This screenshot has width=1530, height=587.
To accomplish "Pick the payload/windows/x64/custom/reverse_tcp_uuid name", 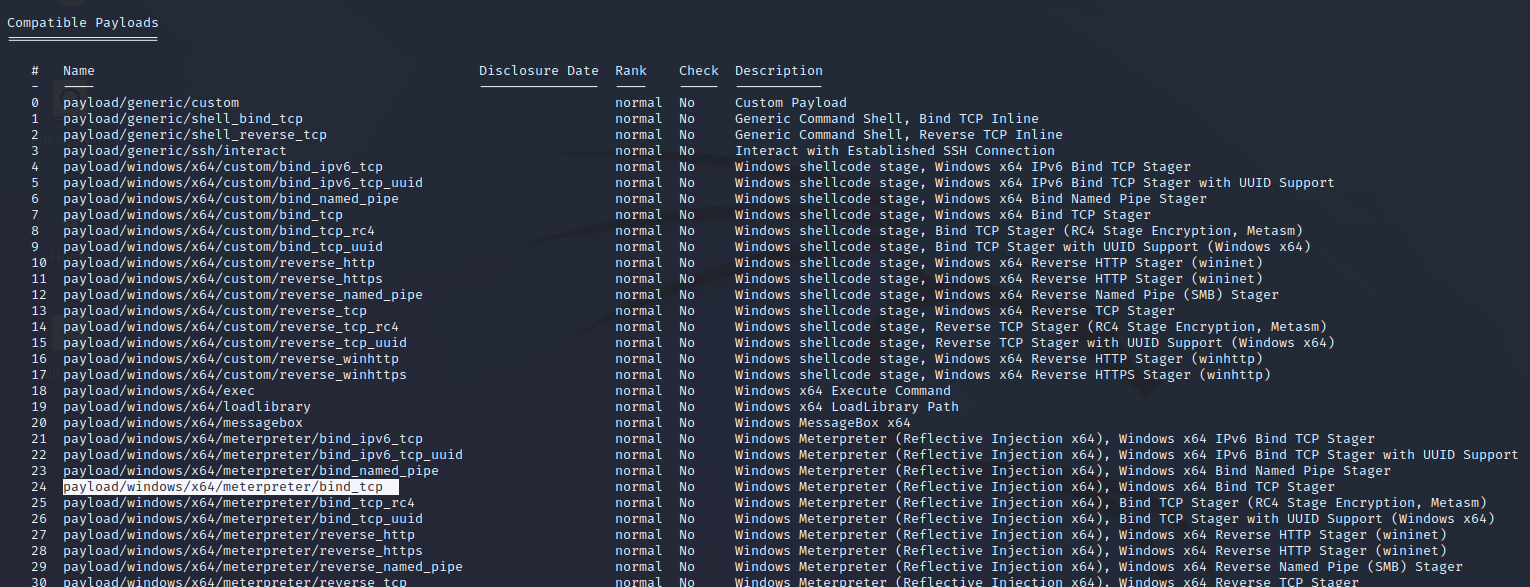I will click(235, 343).
